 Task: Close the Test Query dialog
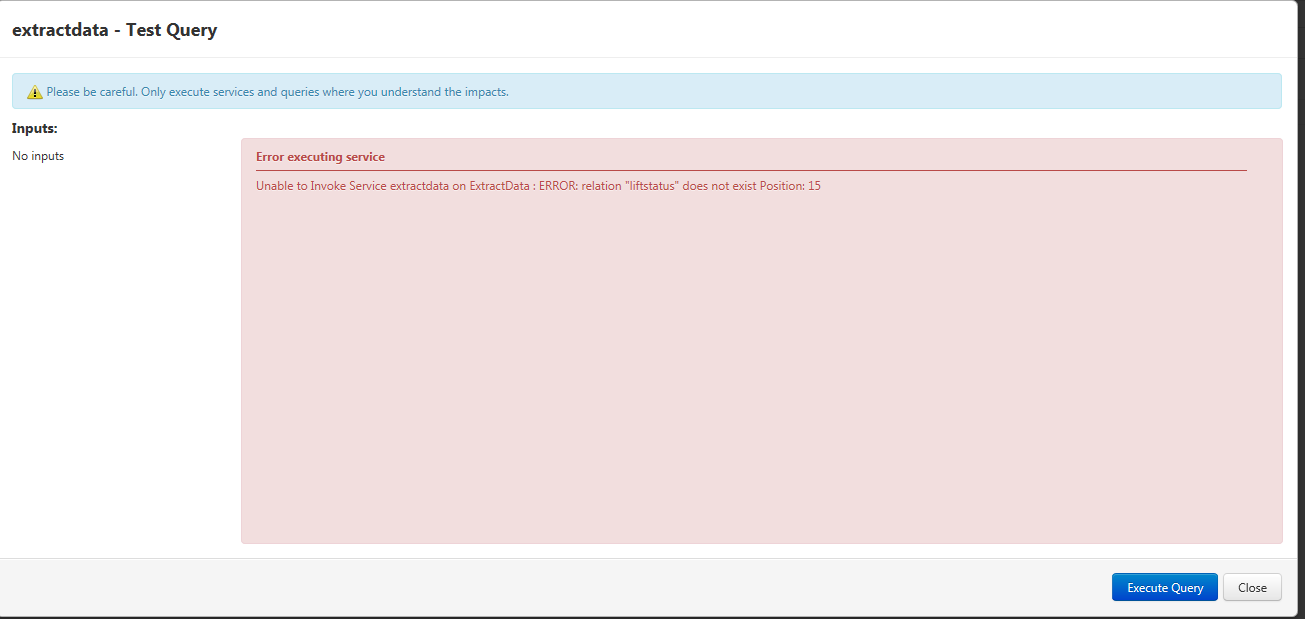[x=1252, y=587]
